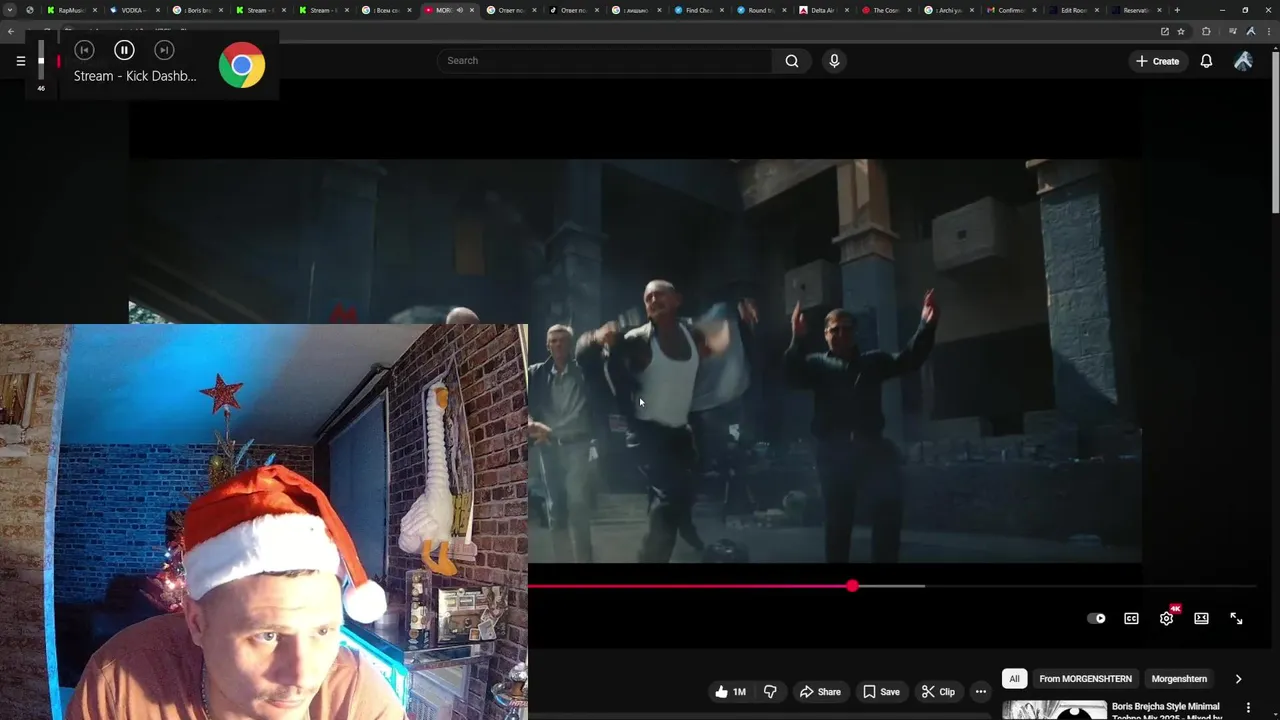The width and height of the screenshot is (1280, 720).
Task: Switch to the Edit Room tab
Action: [1073, 10]
